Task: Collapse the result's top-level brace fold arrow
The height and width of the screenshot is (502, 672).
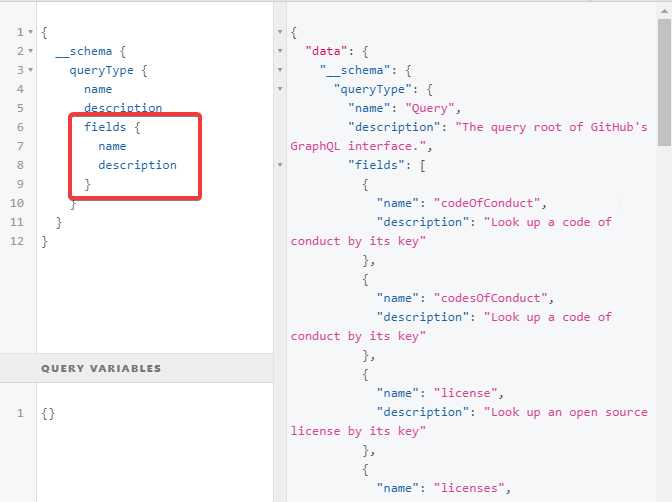Action: point(280,32)
